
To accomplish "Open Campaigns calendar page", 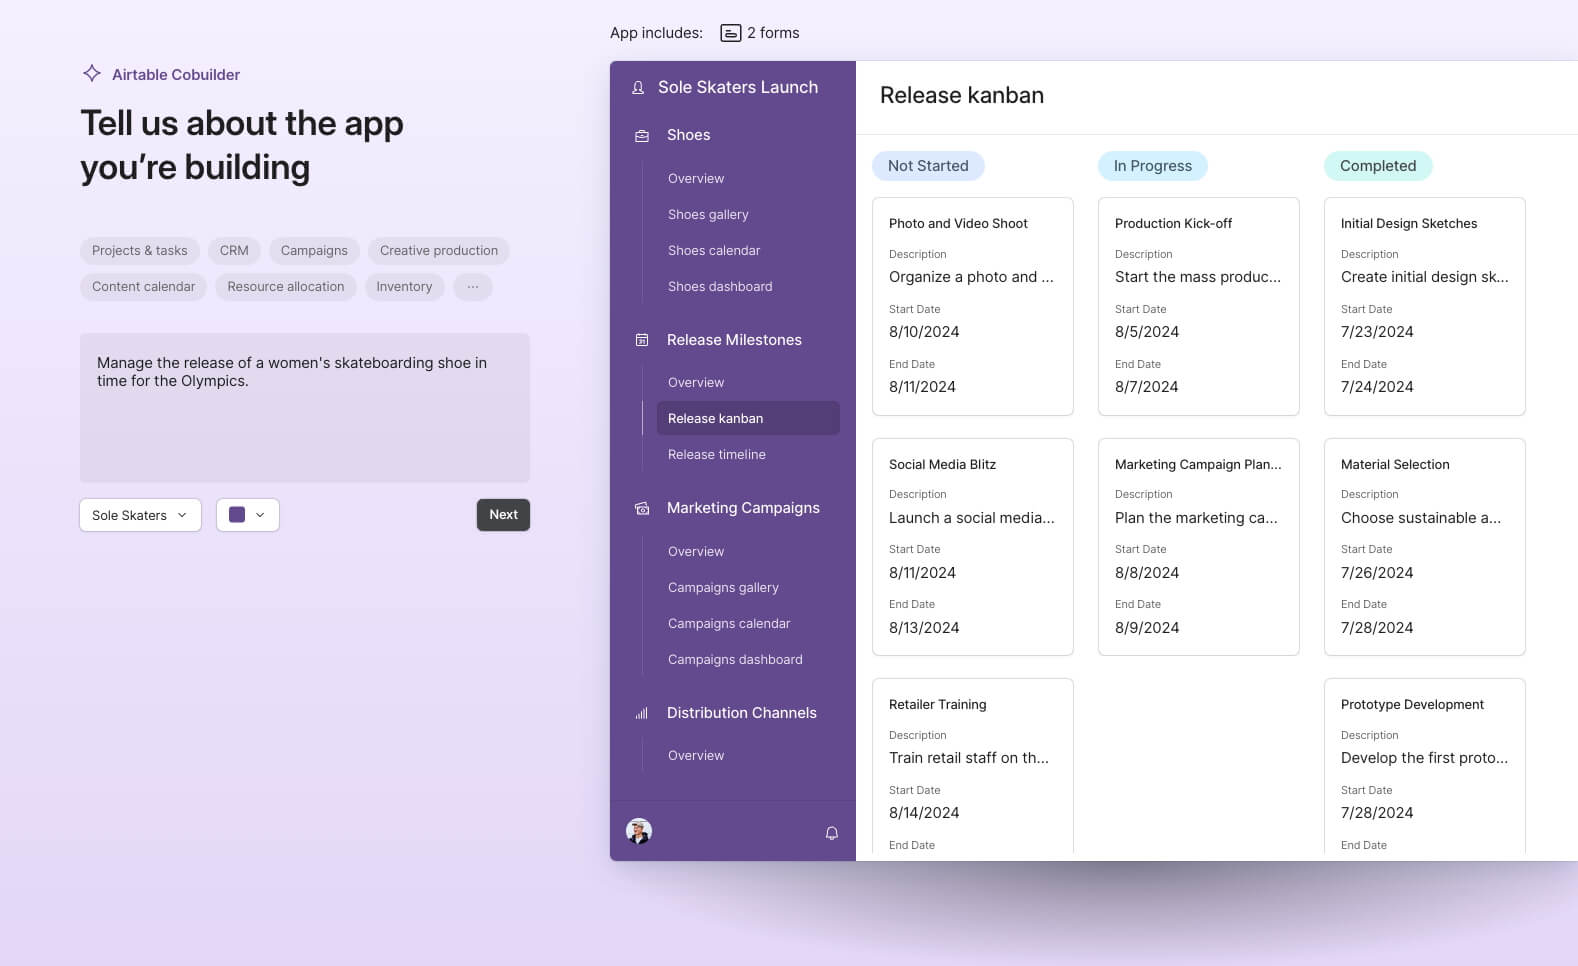I will coord(729,623).
